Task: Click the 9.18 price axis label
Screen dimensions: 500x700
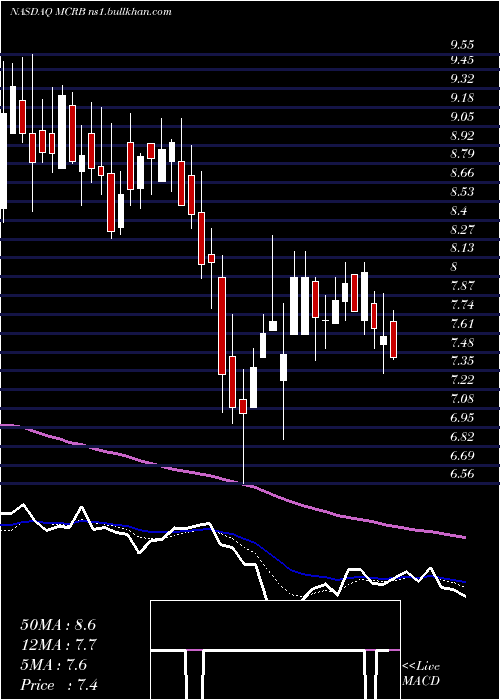Action: 462,98
